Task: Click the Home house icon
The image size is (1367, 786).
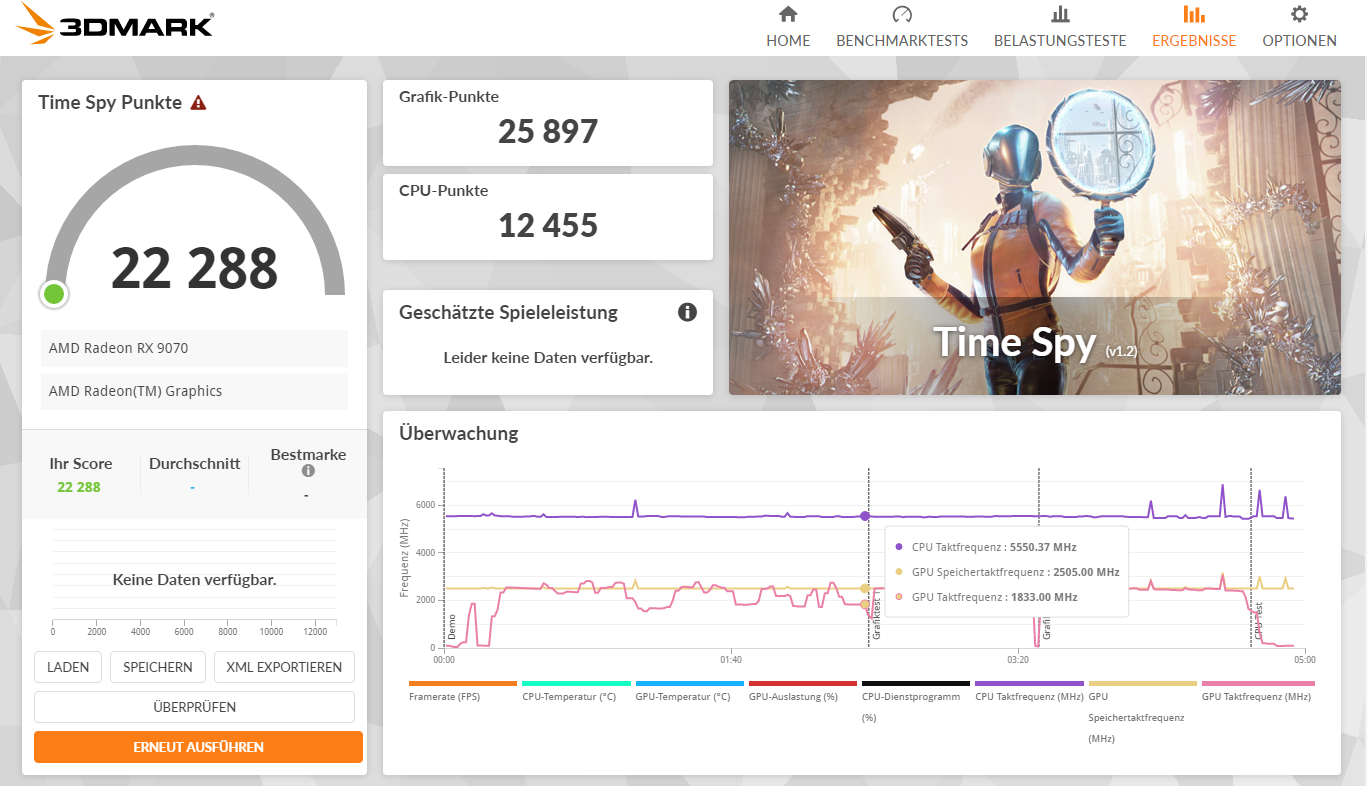Action: pyautogui.click(x=788, y=14)
